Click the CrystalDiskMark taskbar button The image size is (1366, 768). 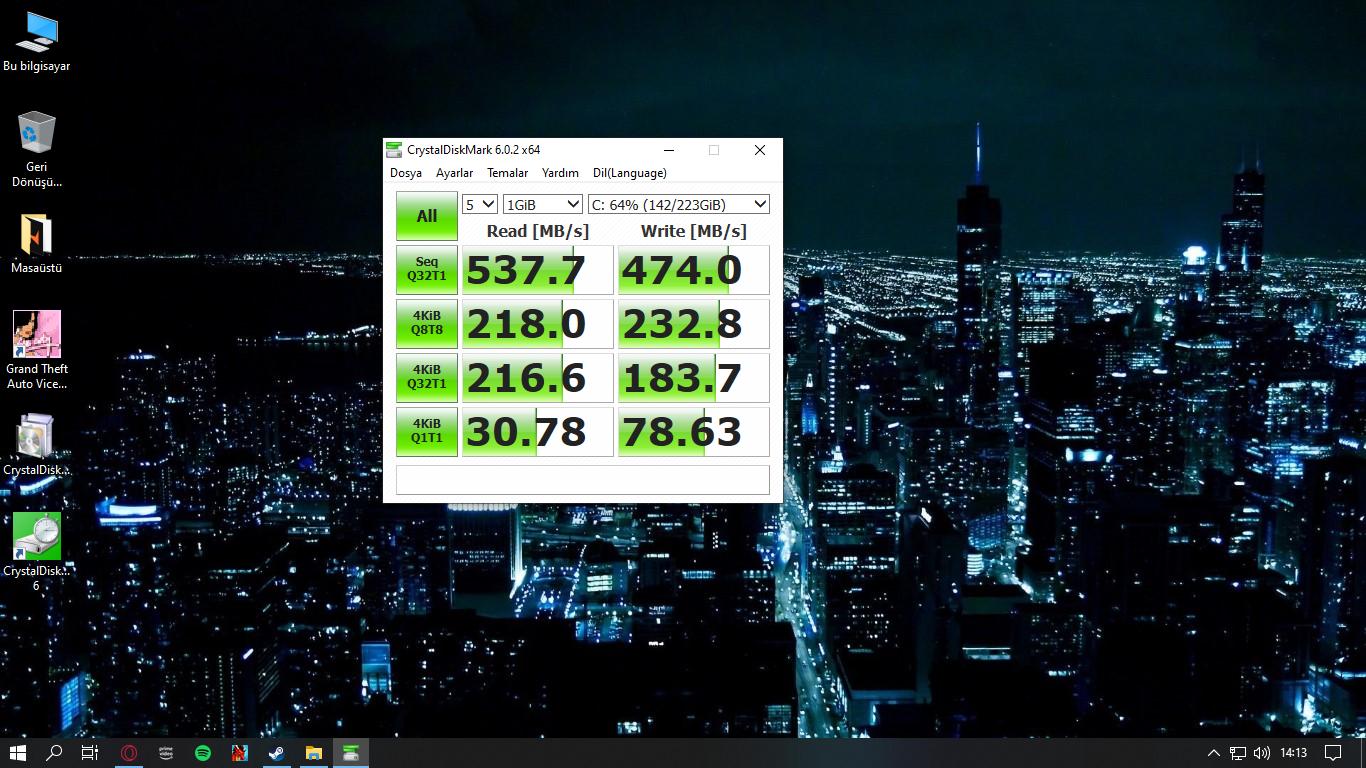(351, 753)
